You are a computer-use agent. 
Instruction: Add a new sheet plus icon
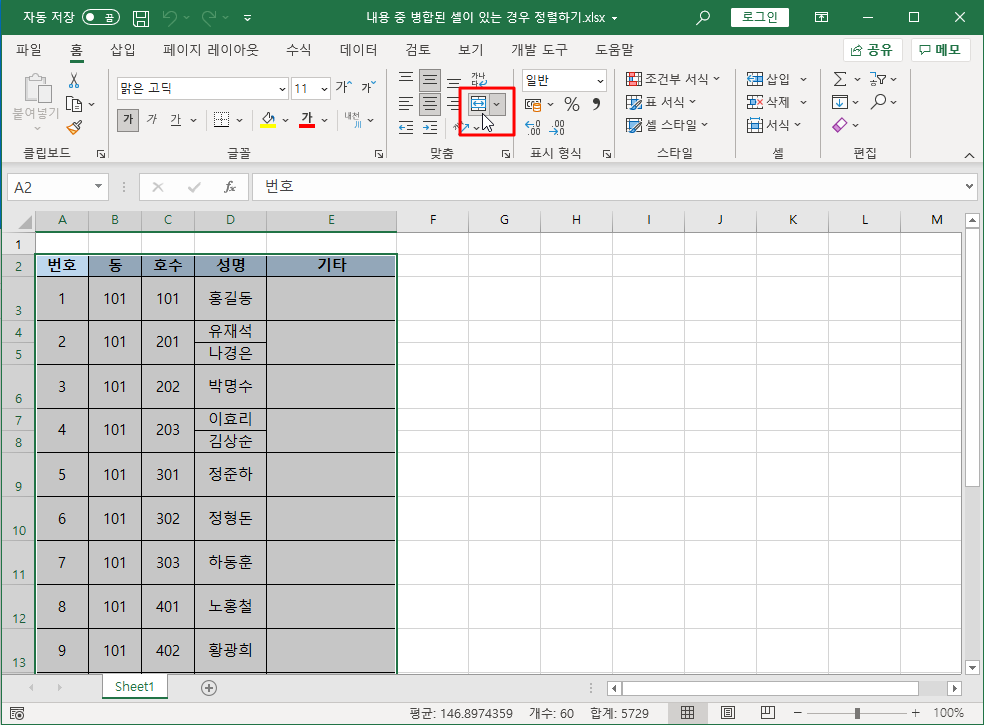(x=209, y=688)
